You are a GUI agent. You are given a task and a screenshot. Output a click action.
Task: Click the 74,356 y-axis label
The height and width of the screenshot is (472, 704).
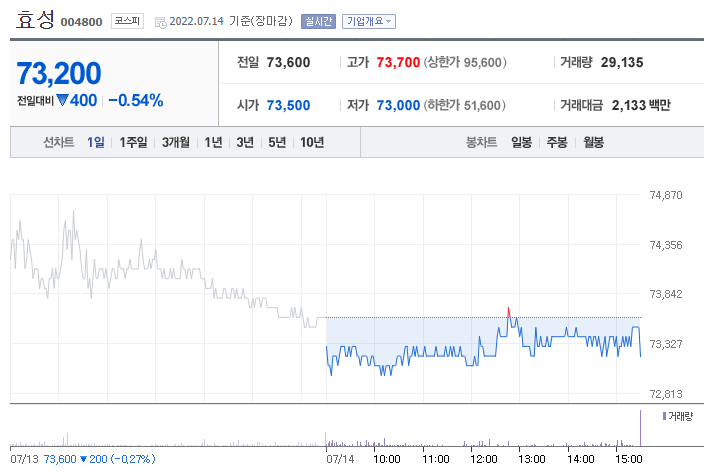[666, 245]
